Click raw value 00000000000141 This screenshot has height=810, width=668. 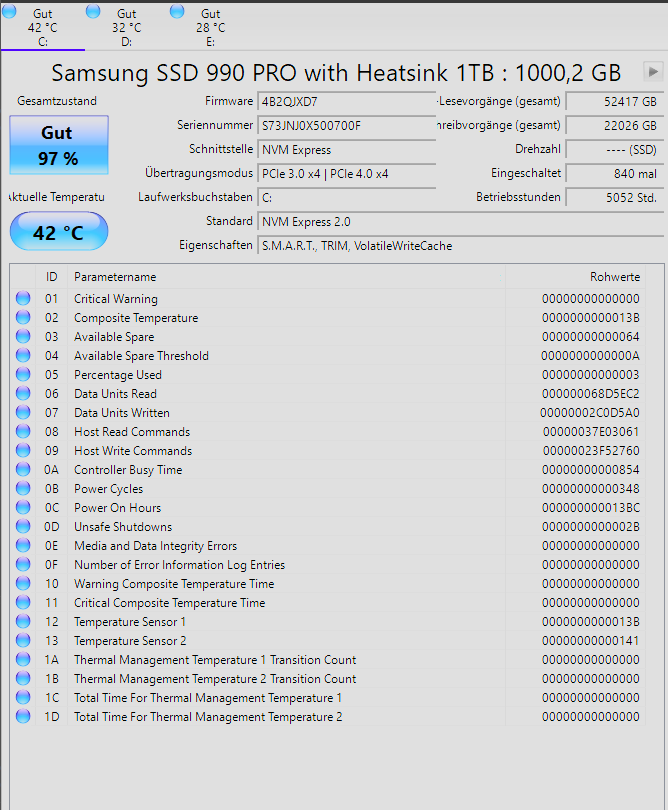point(591,641)
